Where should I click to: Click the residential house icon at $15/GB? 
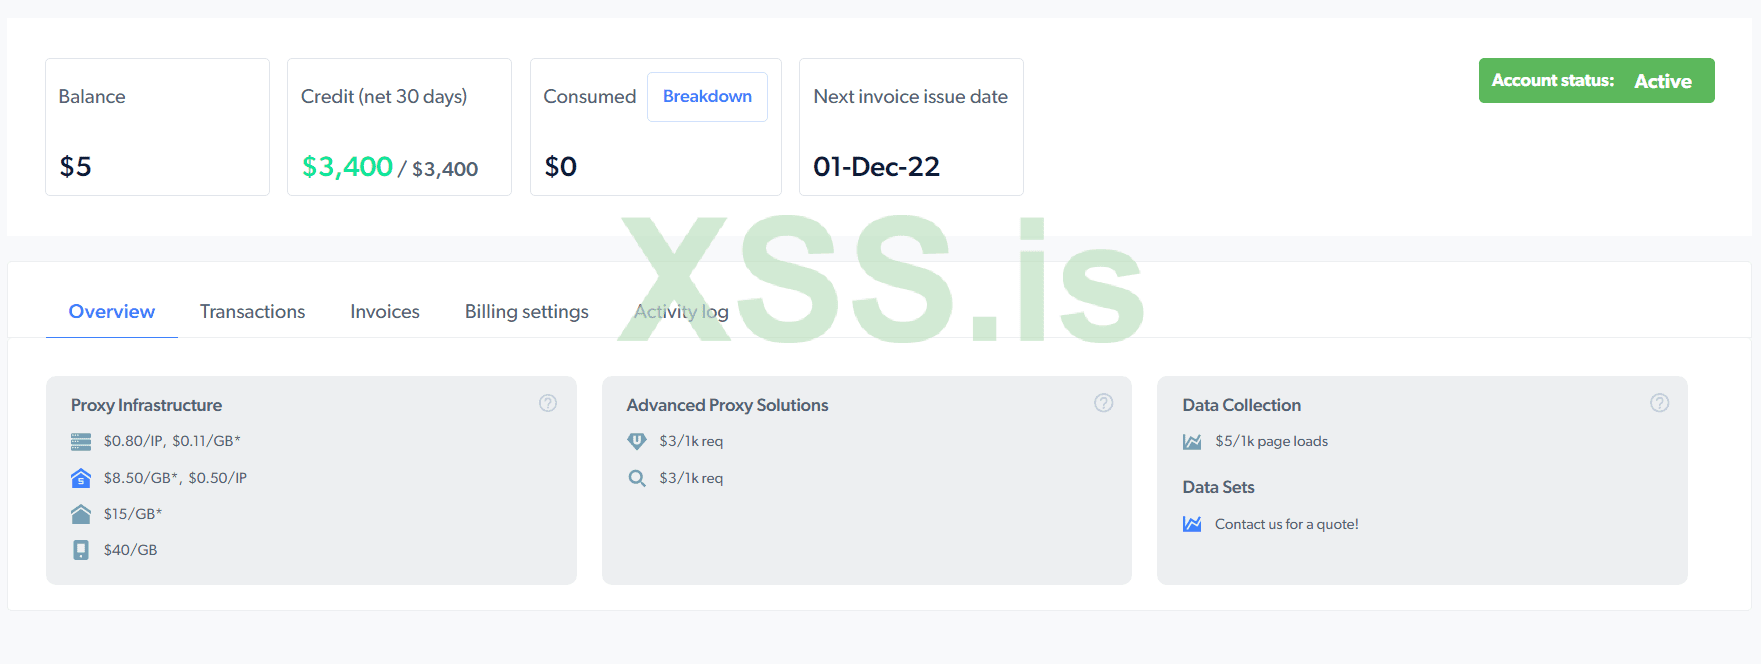pyautogui.click(x=81, y=514)
